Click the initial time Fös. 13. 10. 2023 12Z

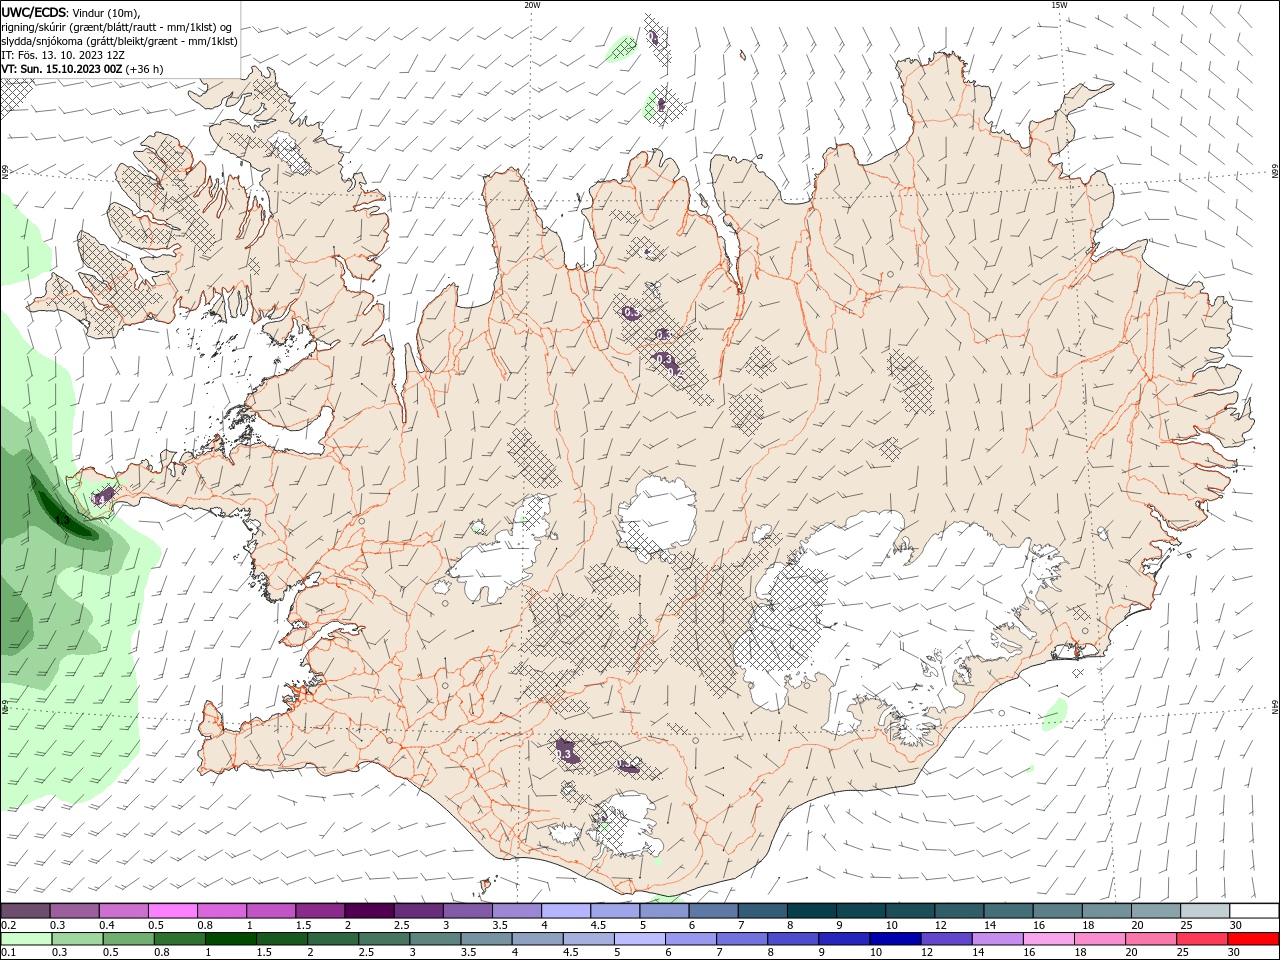pos(69,55)
